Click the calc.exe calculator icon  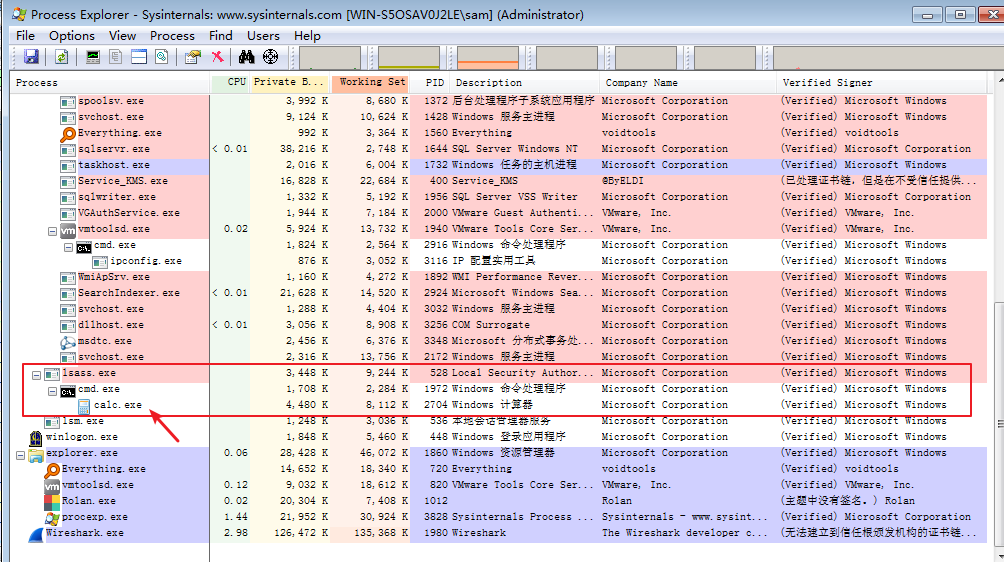tap(84, 405)
